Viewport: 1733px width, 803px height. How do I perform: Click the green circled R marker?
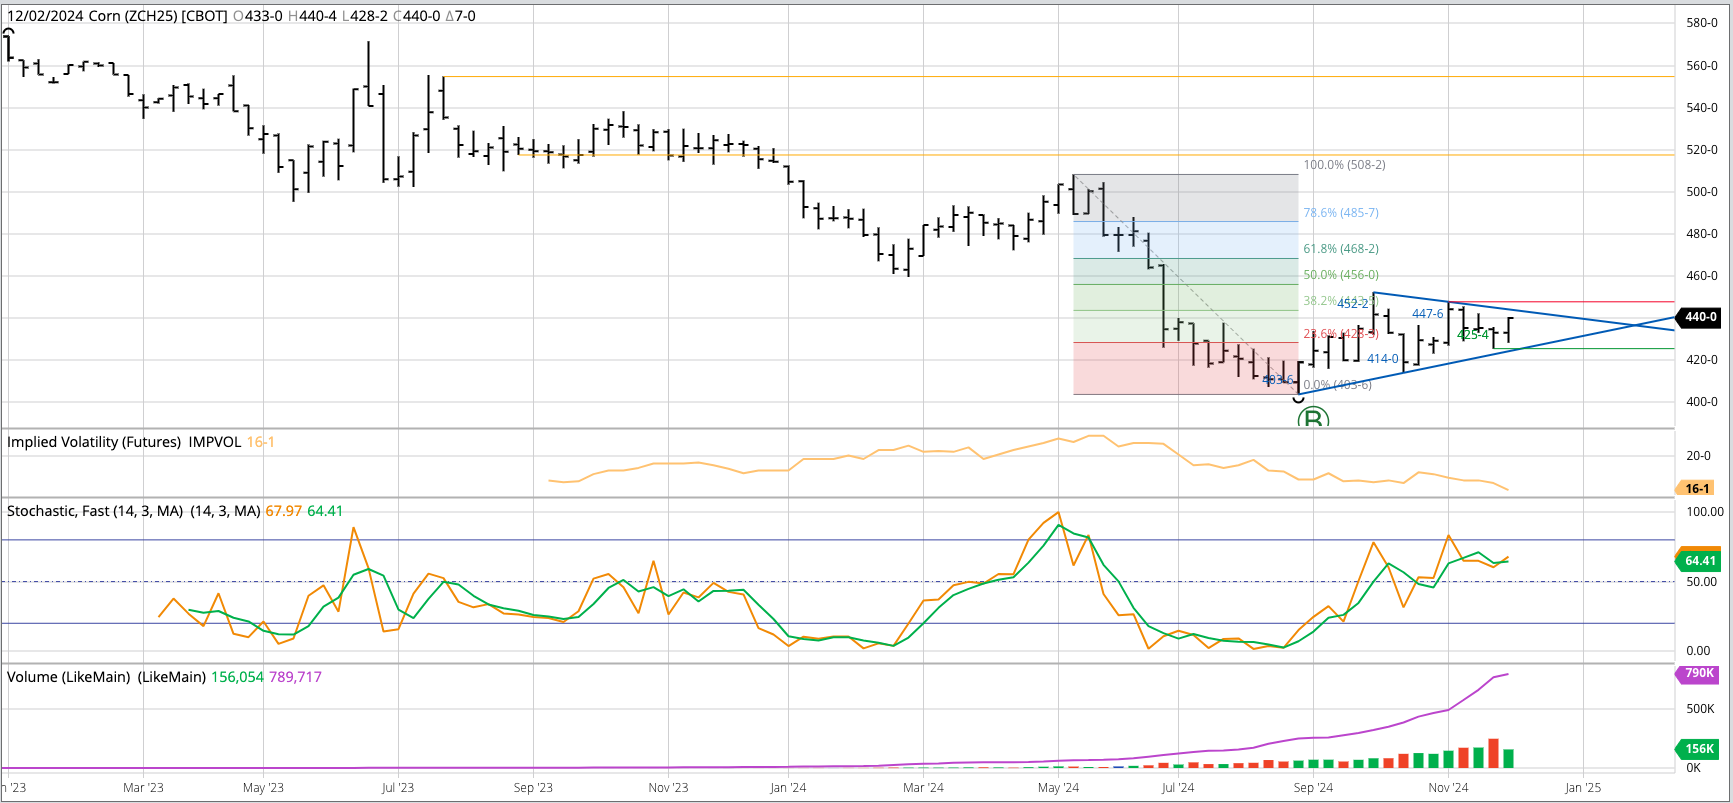tap(1312, 418)
